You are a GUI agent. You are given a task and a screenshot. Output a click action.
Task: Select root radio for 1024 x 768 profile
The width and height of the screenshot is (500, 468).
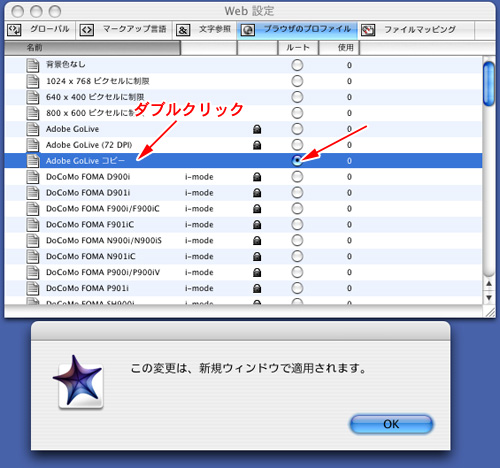tap(297, 81)
